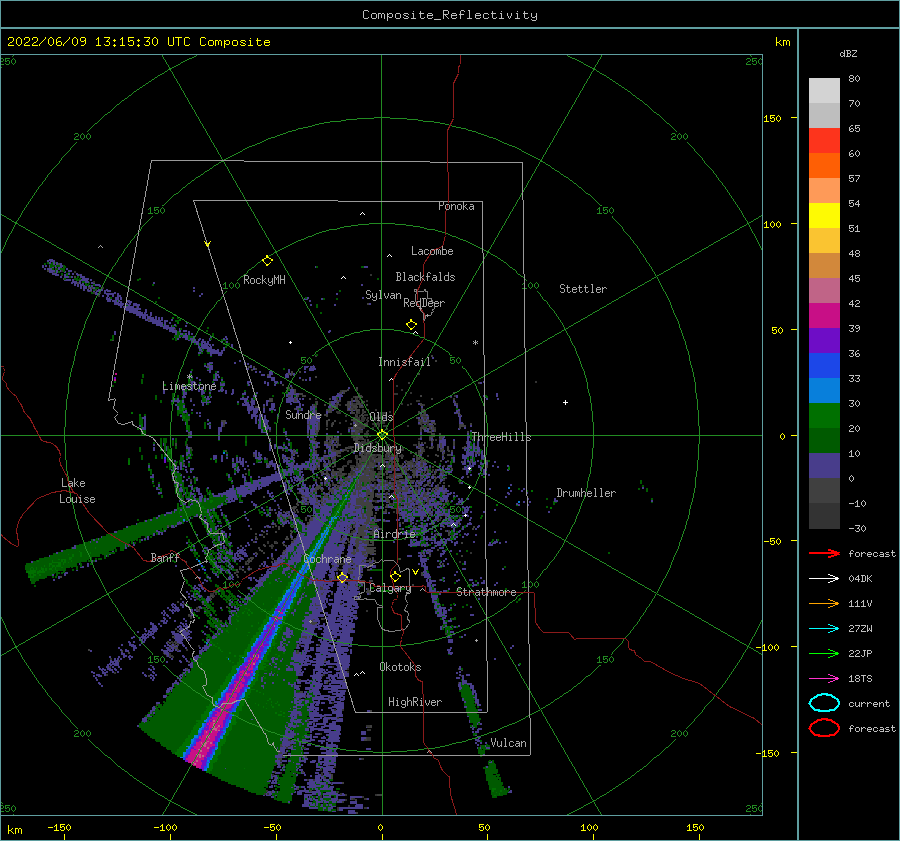Image resolution: width=900 pixels, height=841 pixels.
Task: Select the Okotoks label
Action: (400, 667)
